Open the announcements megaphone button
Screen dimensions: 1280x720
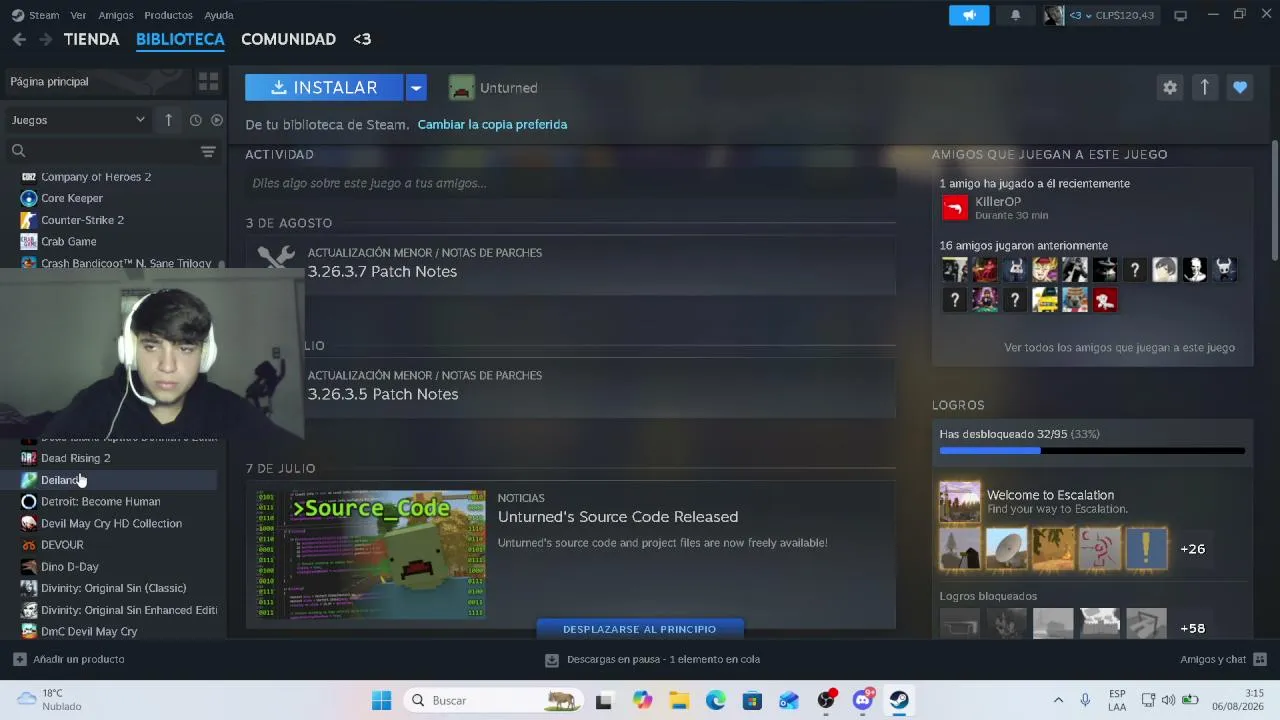pyautogui.click(x=969, y=15)
